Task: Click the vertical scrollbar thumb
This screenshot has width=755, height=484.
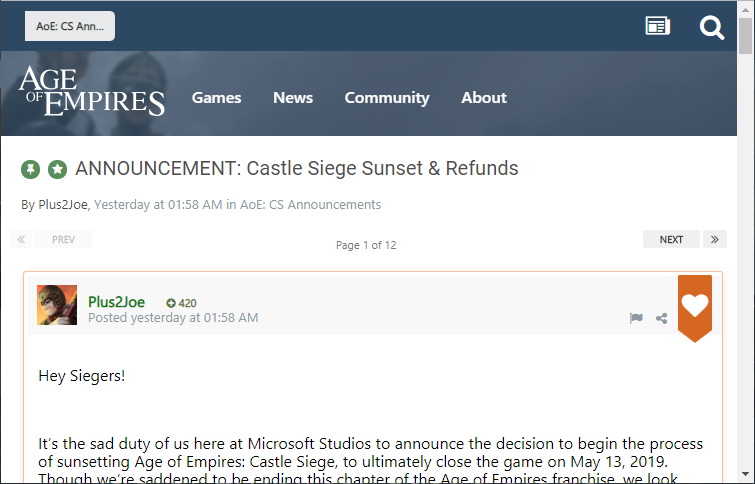Action: click(746, 36)
